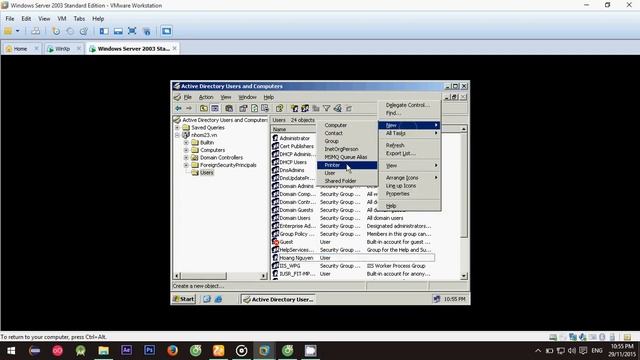The width and height of the screenshot is (640, 360).
Task: Click the VMware snapshot take icon
Action: point(56,31)
